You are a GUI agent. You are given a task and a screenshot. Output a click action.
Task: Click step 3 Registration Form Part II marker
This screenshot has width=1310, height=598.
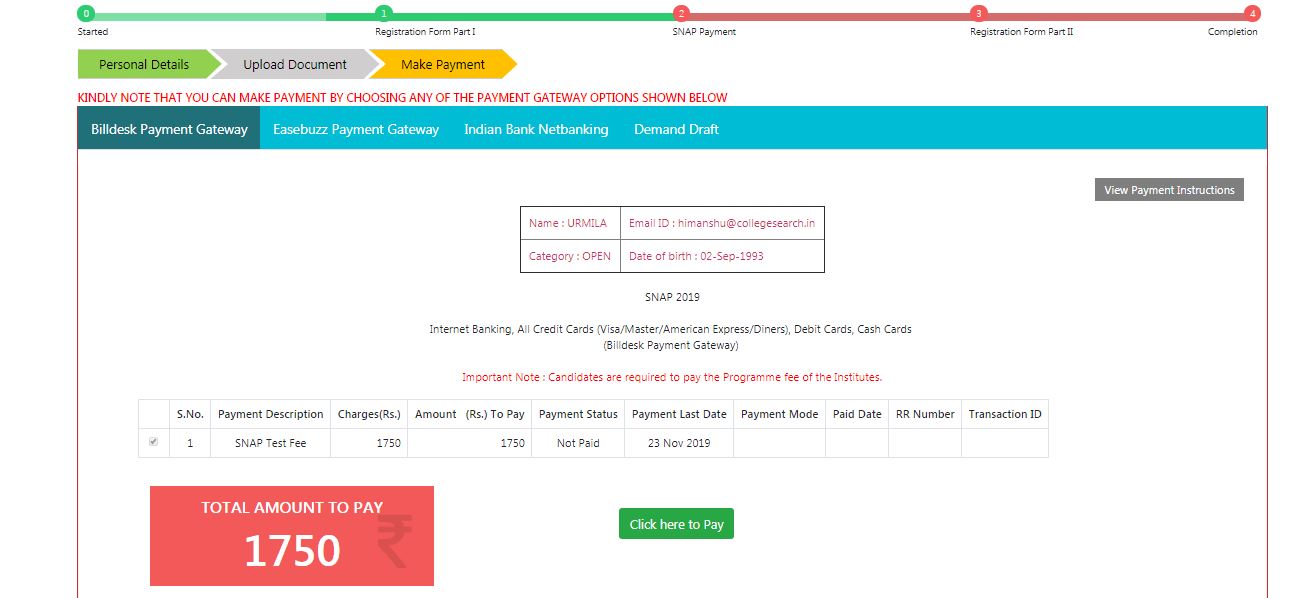(977, 14)
